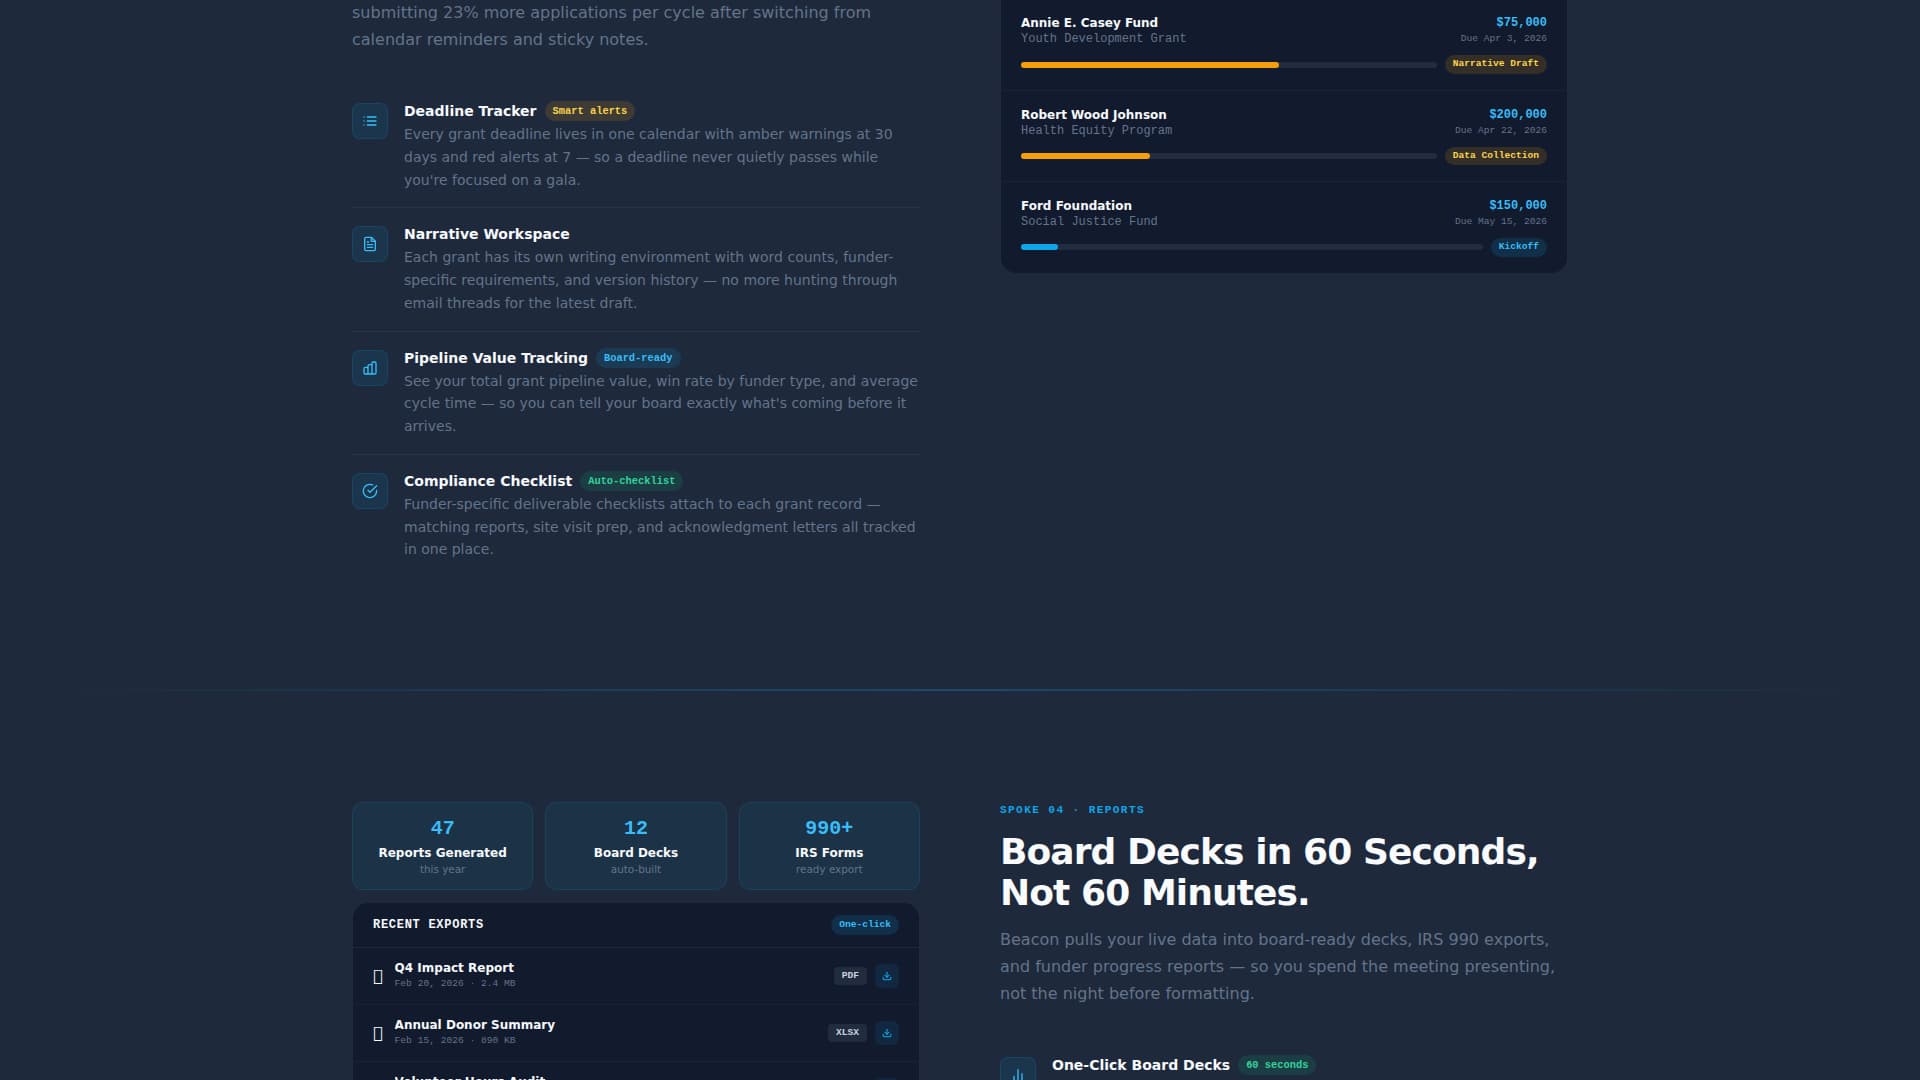
Task: Click the XLSX format tag
Action: (x=847, y=1033)
